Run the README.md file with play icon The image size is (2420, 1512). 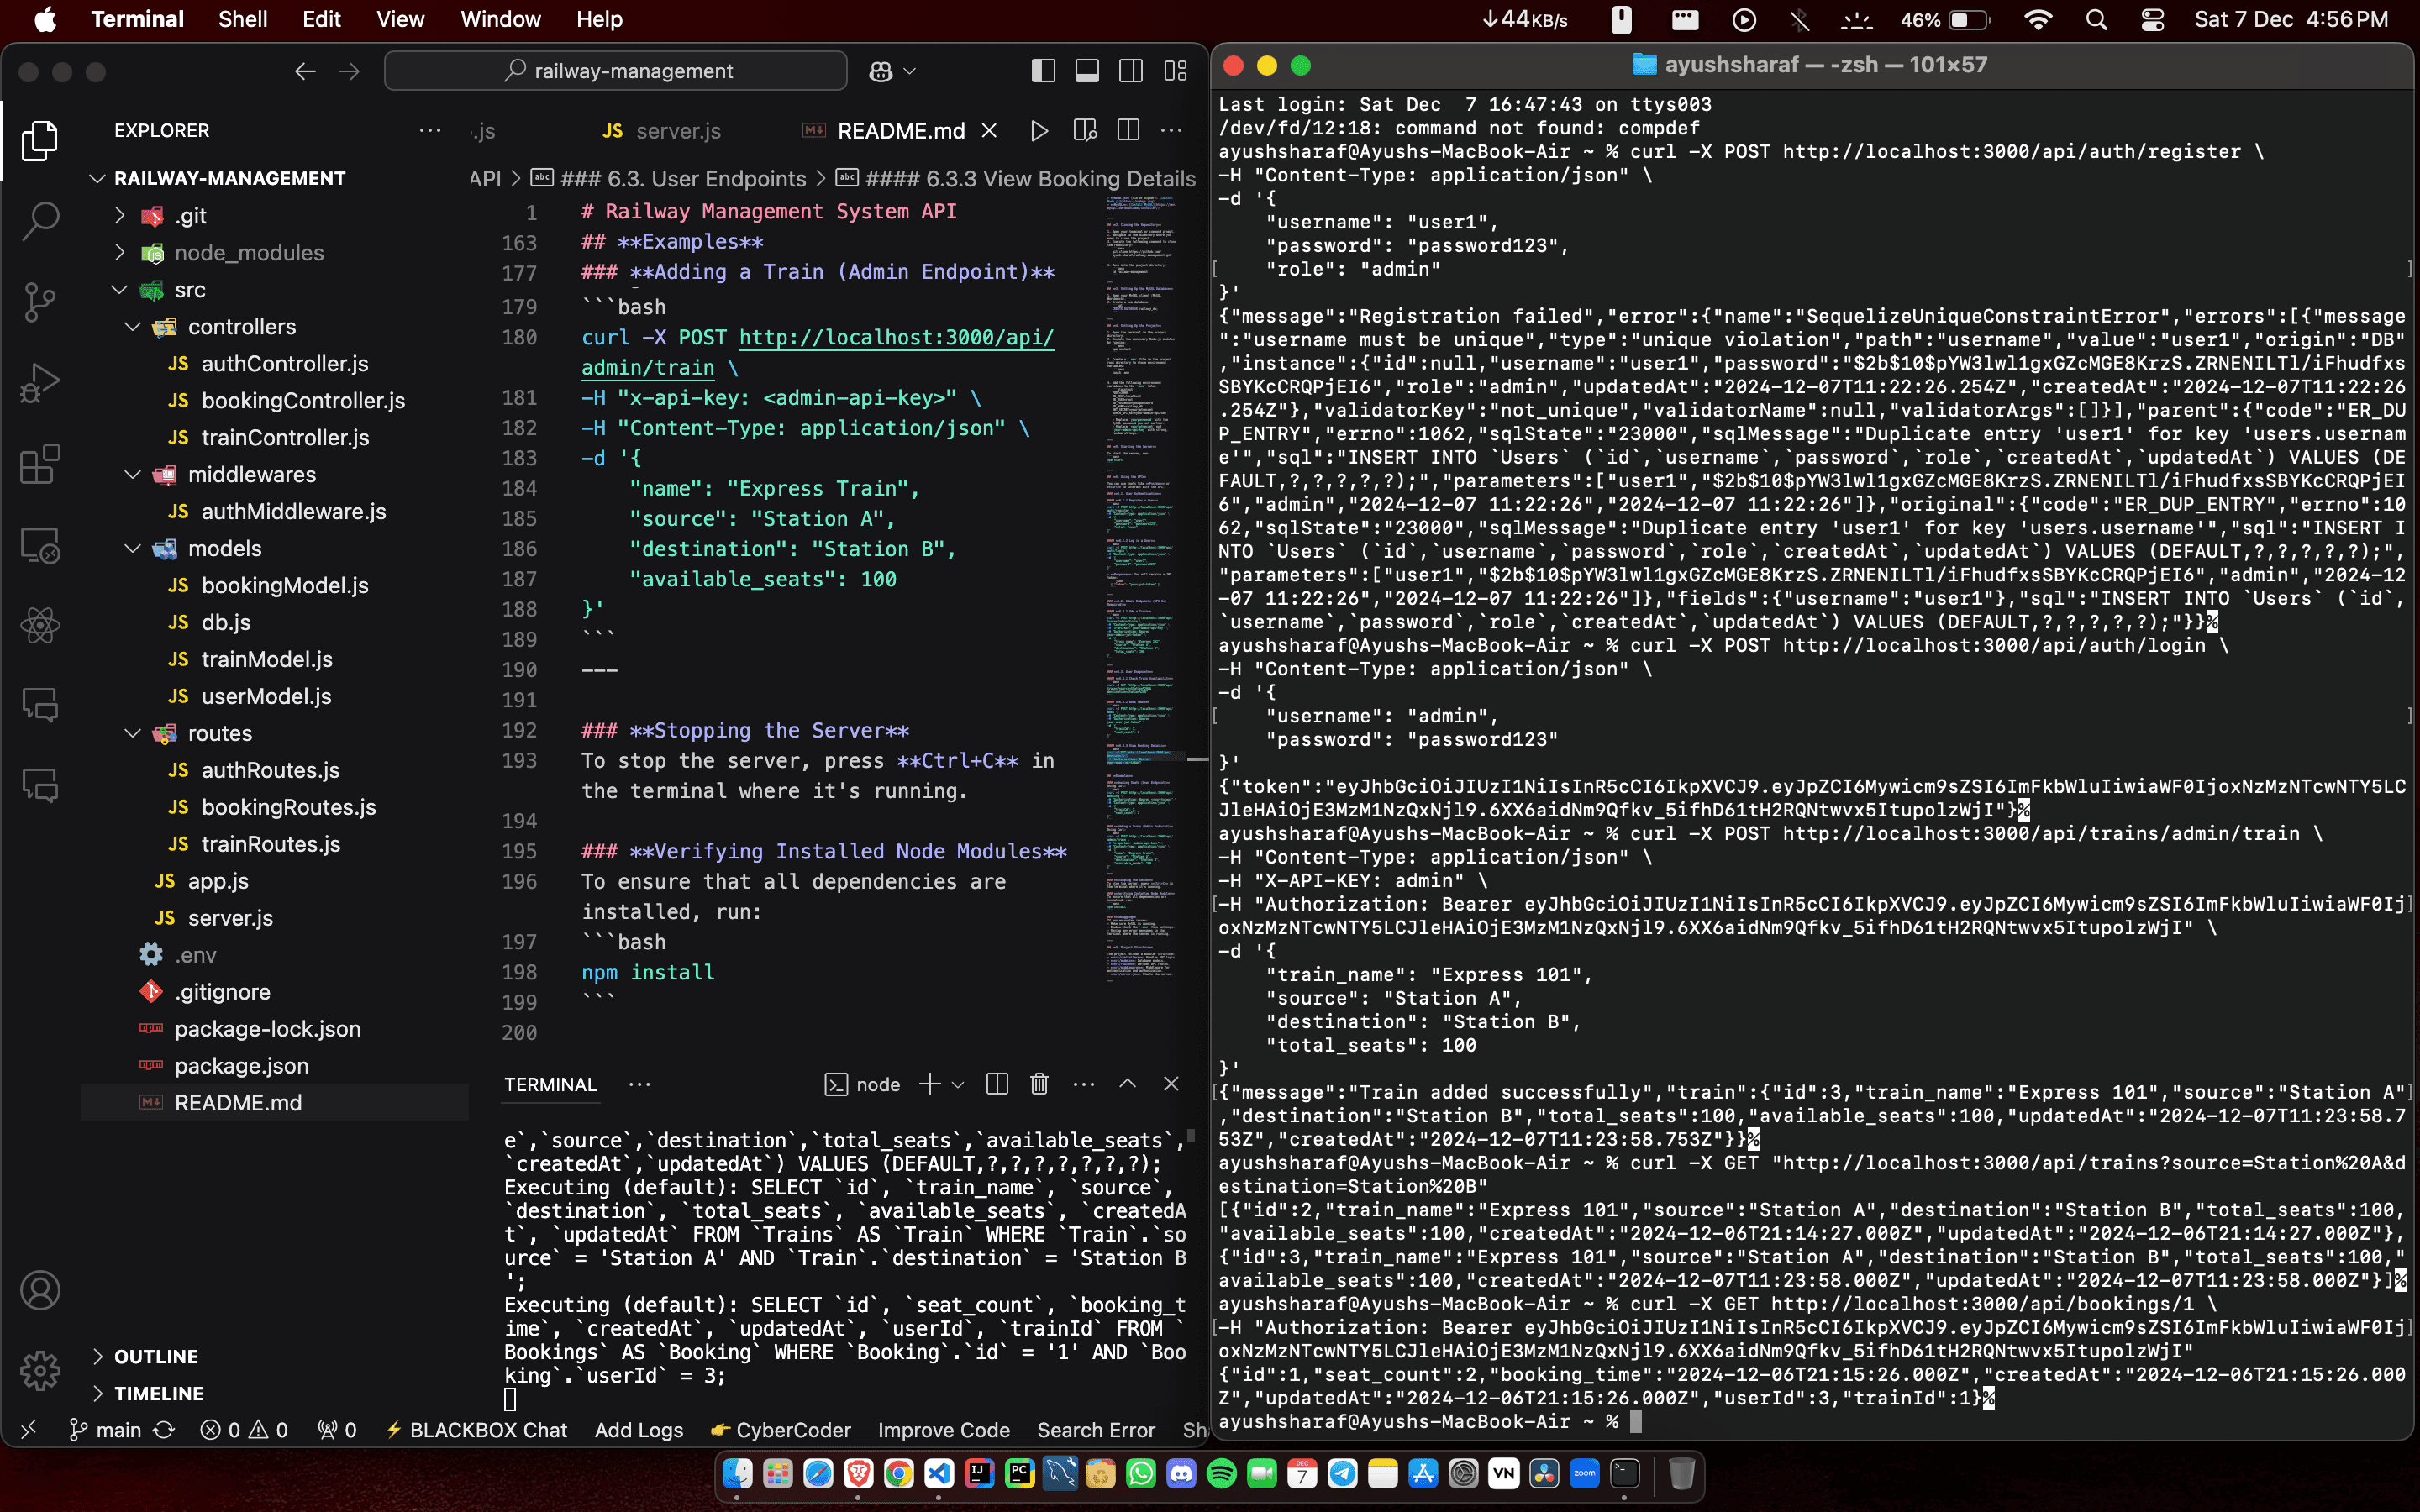pyautogui.click(x=1039, y=131)
